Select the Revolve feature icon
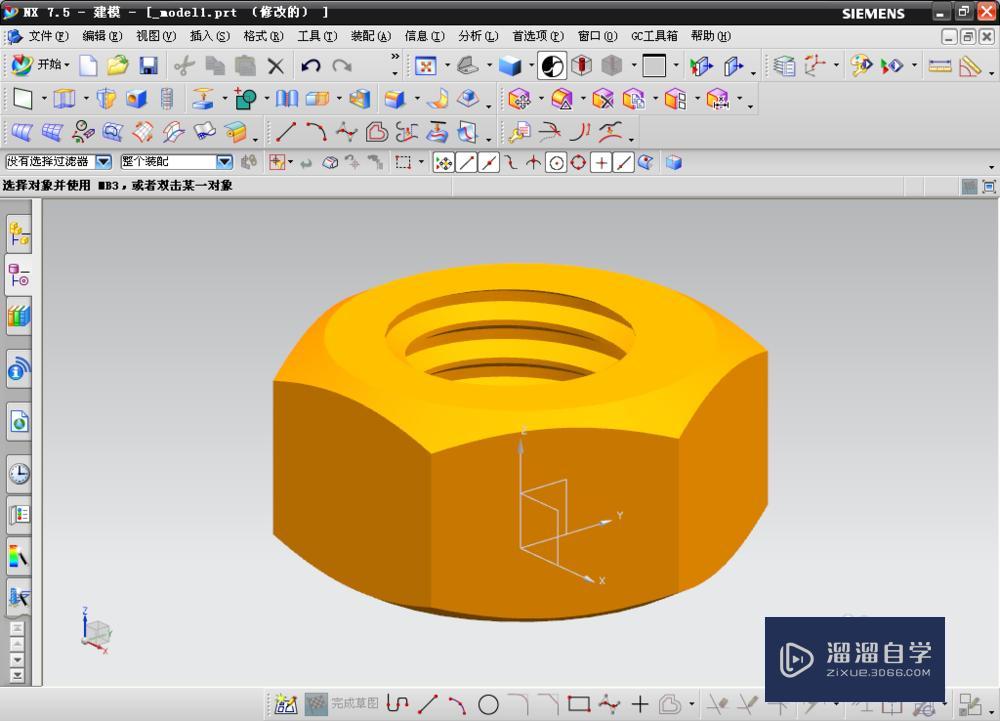1000x721 pixels. click(x=106, y=99)
